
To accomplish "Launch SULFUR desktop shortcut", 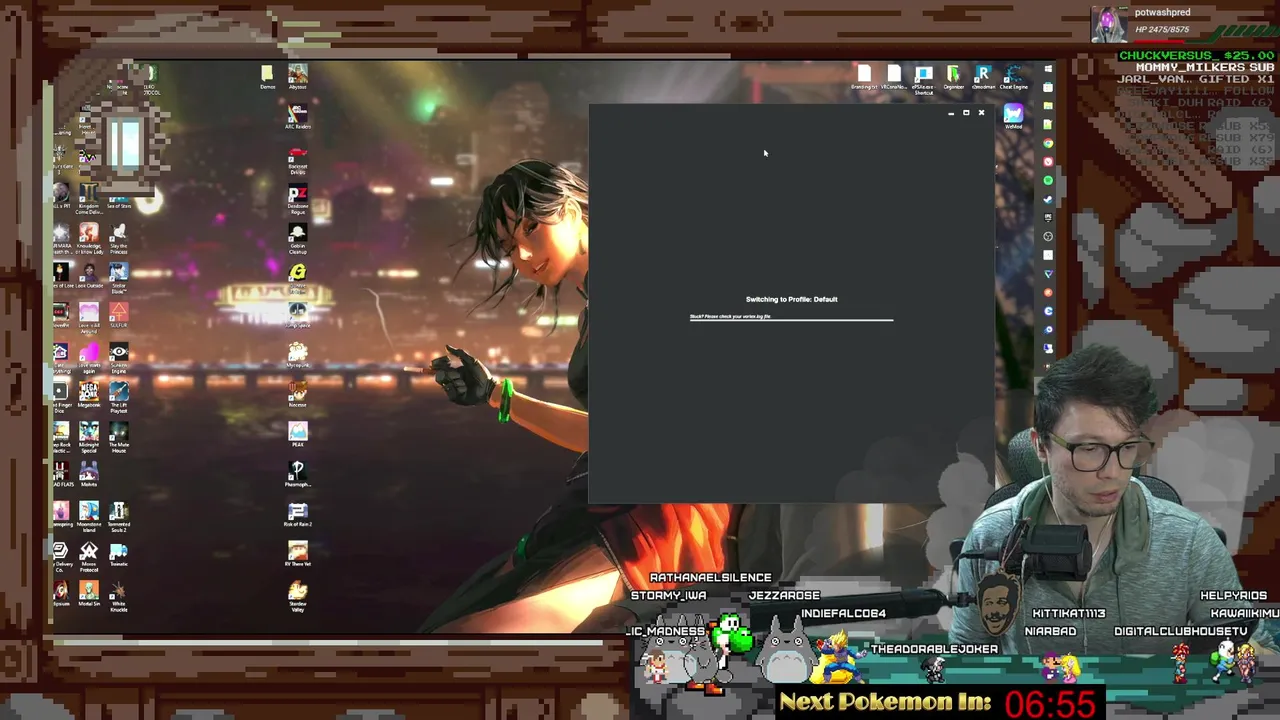I will [119, 315].
